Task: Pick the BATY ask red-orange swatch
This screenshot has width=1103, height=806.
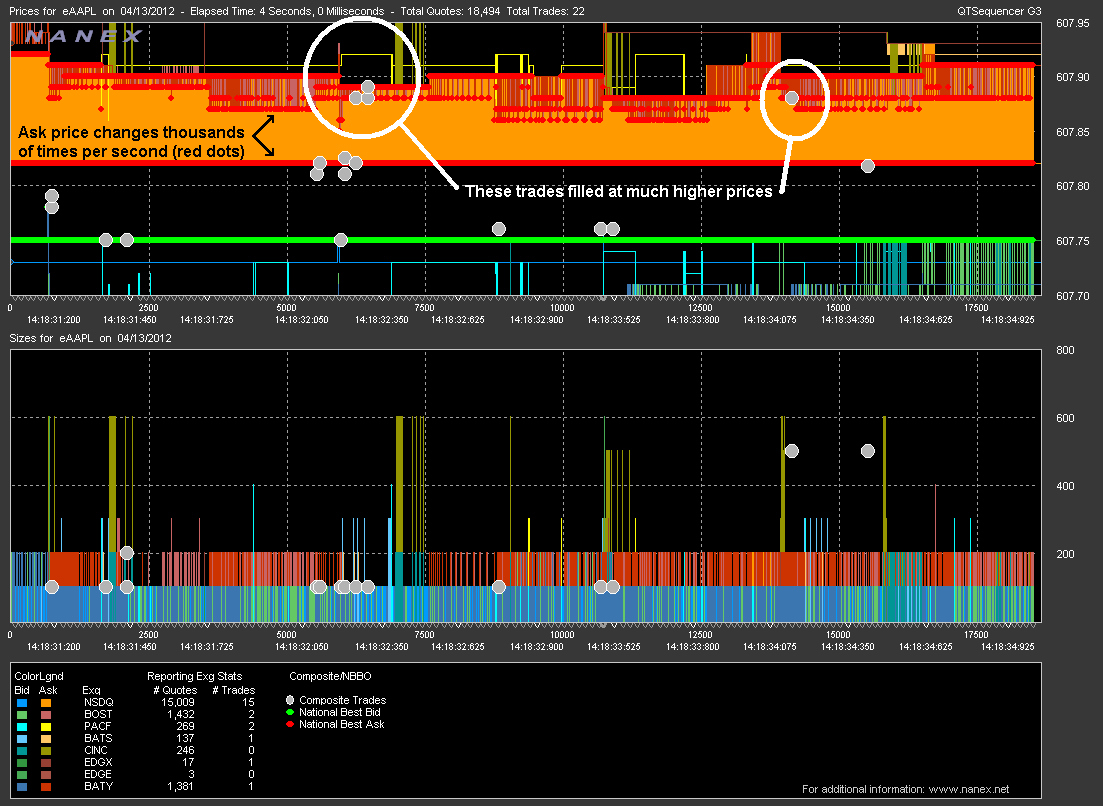Action: point(46,786)
